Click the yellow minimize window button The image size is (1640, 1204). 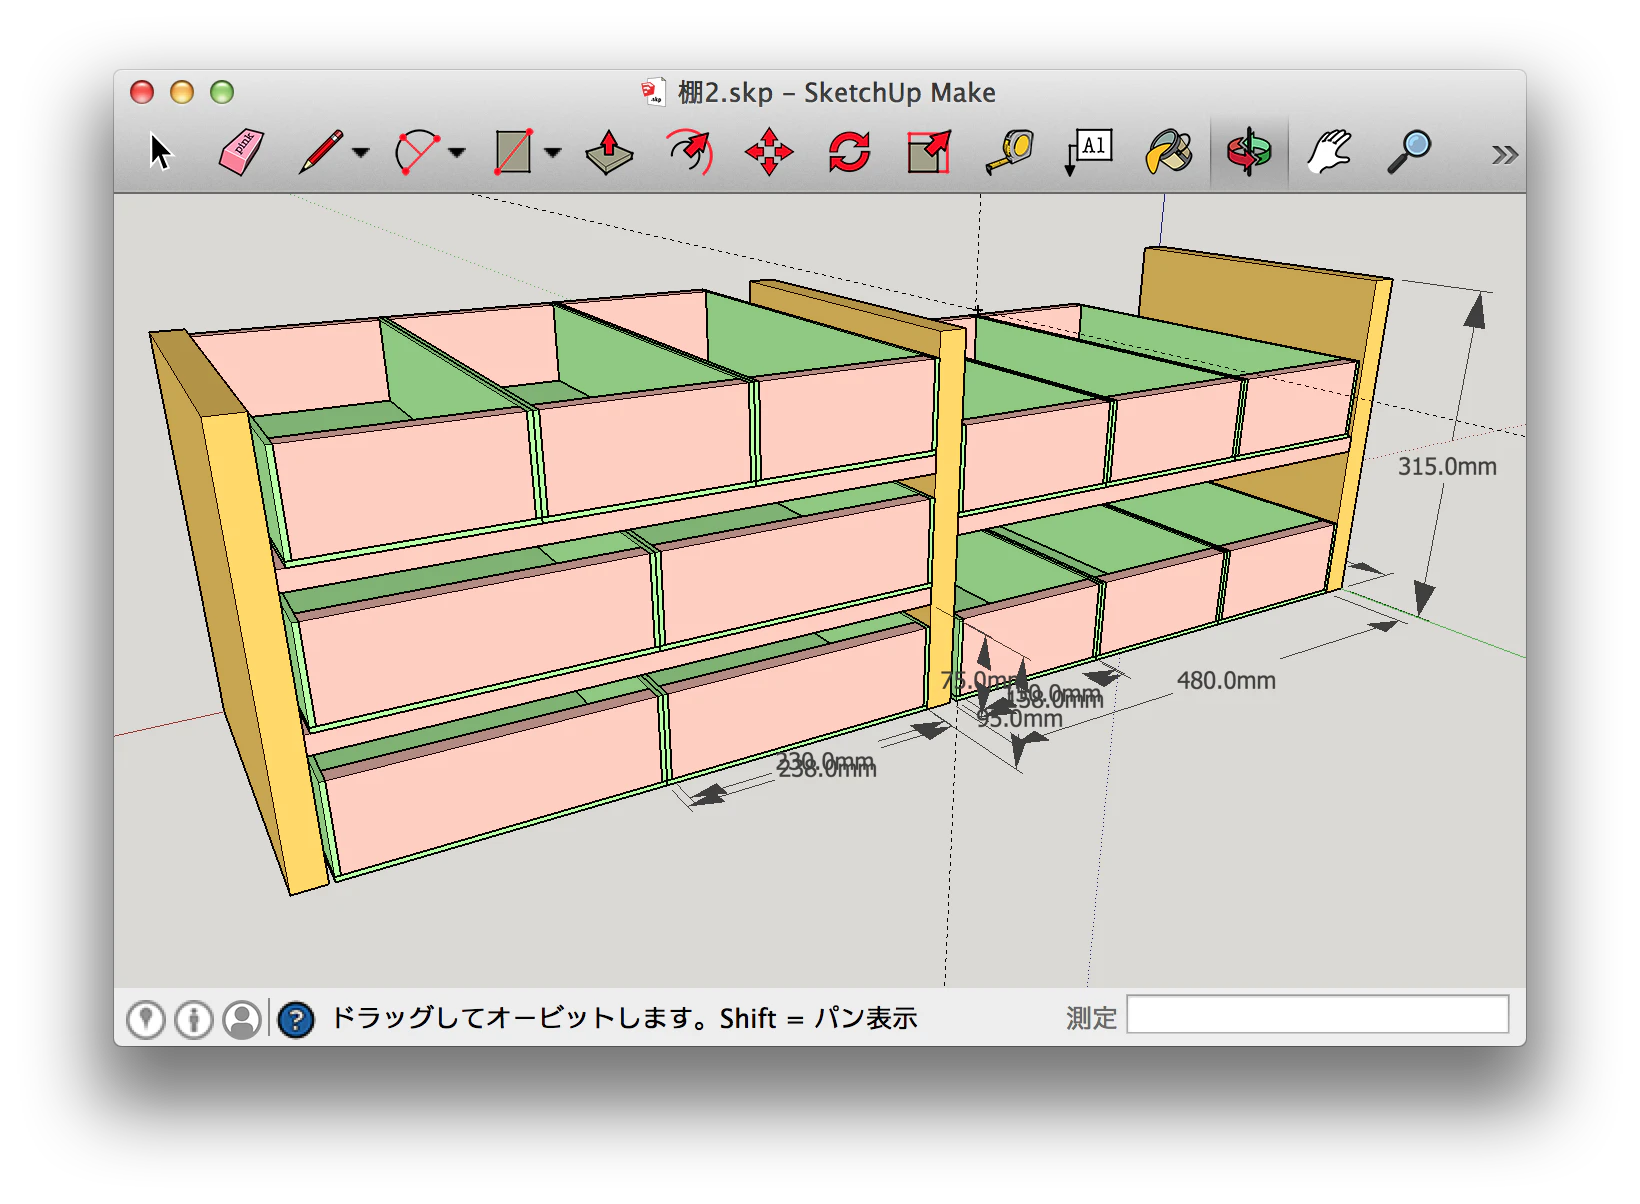coord(182,92)
